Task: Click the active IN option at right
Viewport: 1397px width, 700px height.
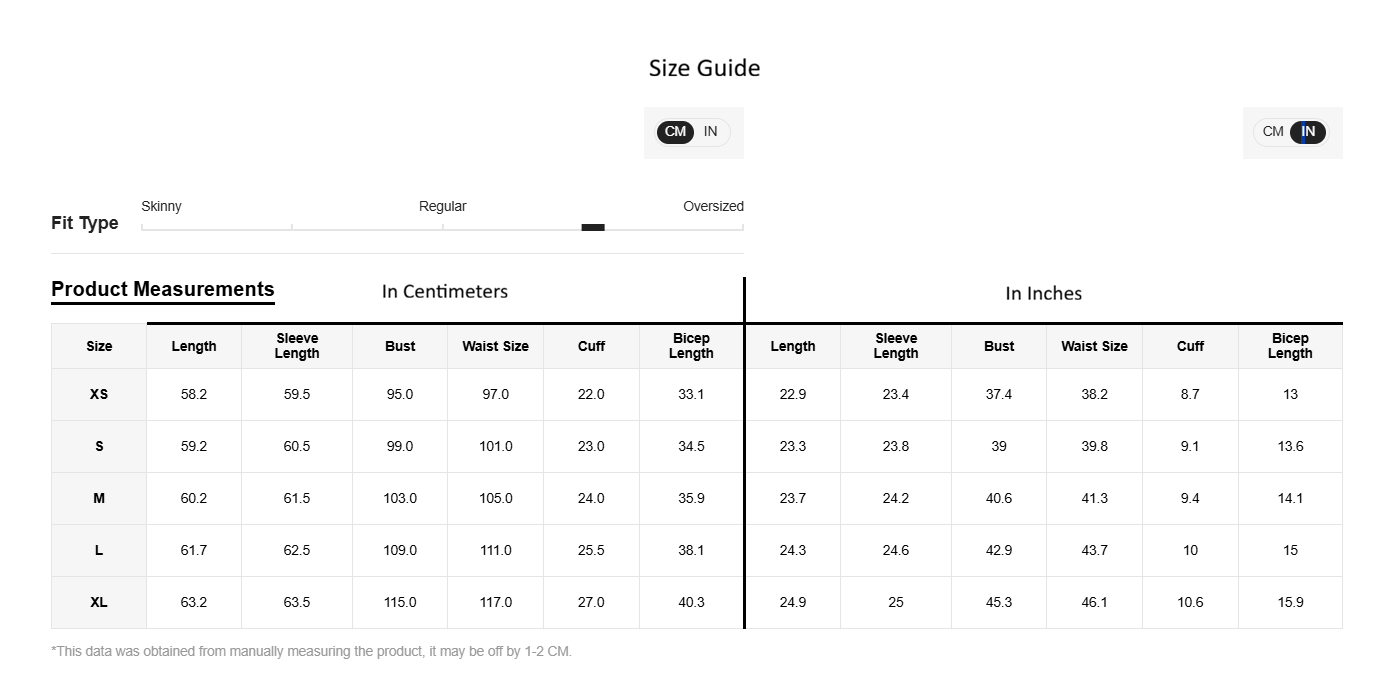Action: (x=1308, y=132)
